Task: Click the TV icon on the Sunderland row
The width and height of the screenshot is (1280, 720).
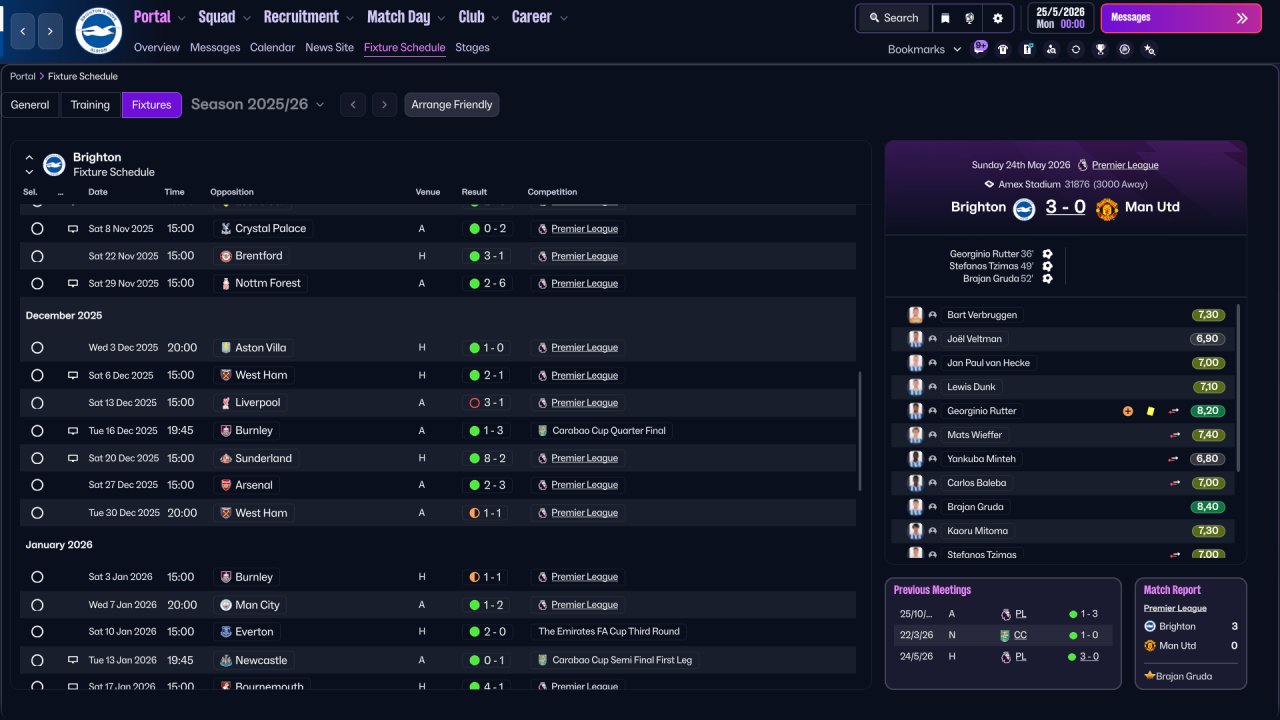Action: click(72, 459)
